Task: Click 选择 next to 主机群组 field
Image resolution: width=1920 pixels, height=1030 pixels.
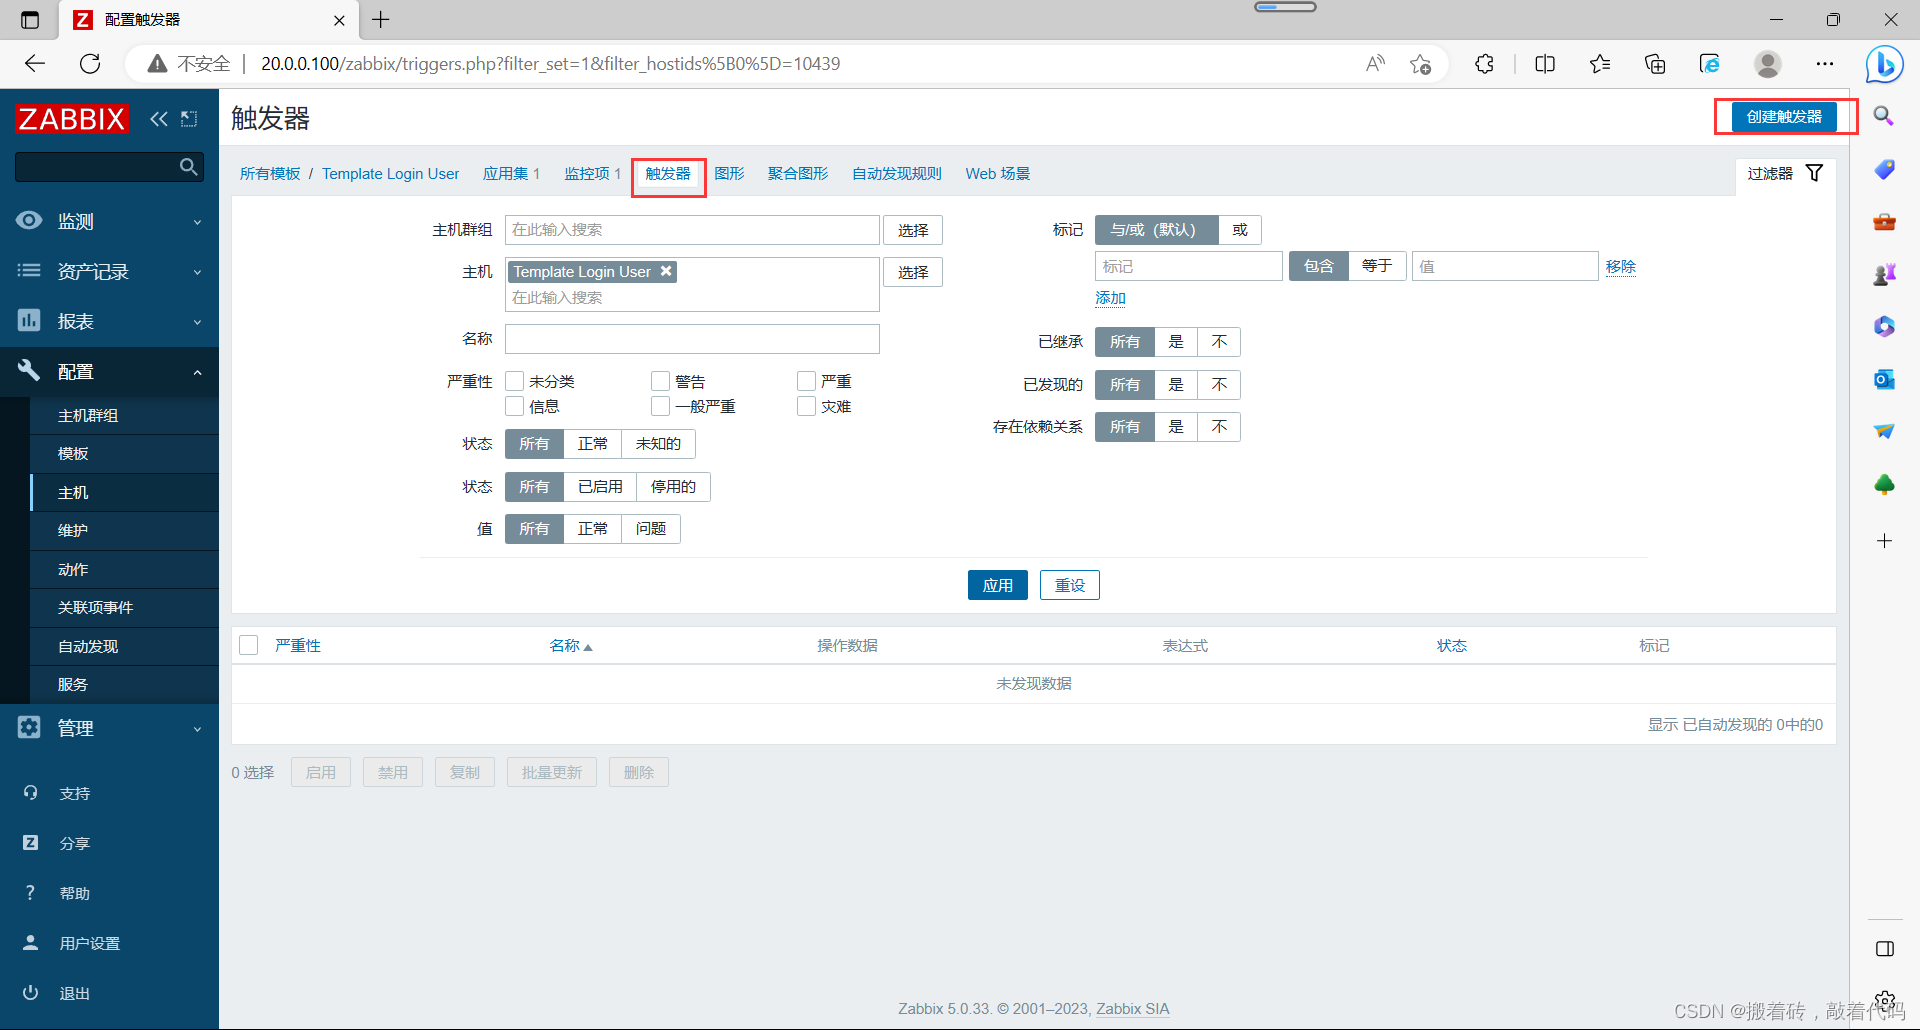Action: tap(912, 230)
